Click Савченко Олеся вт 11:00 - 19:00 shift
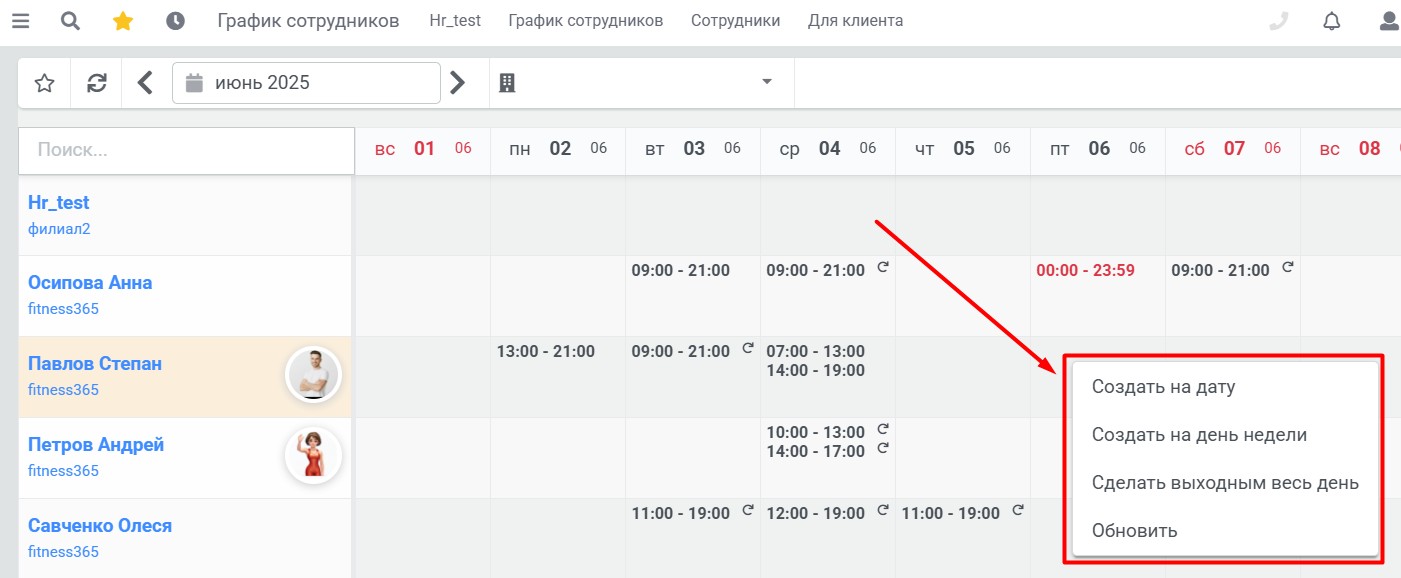The width and height of the screenshot is (1401, 578). tap(681, 514)
